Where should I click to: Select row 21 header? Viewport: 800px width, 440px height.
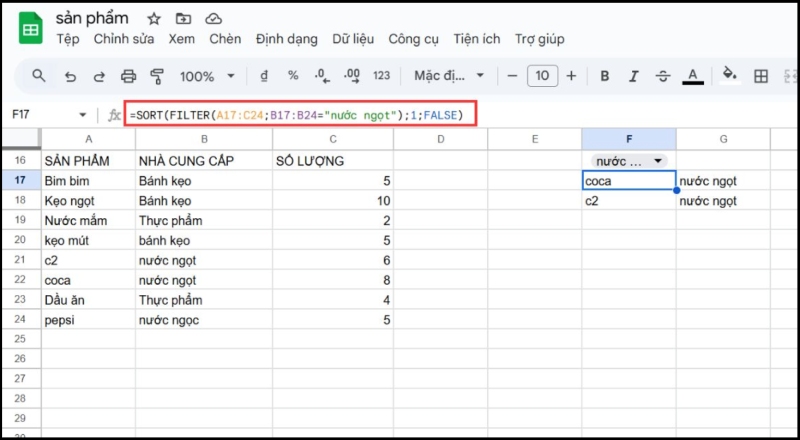(x=20, y=260)
